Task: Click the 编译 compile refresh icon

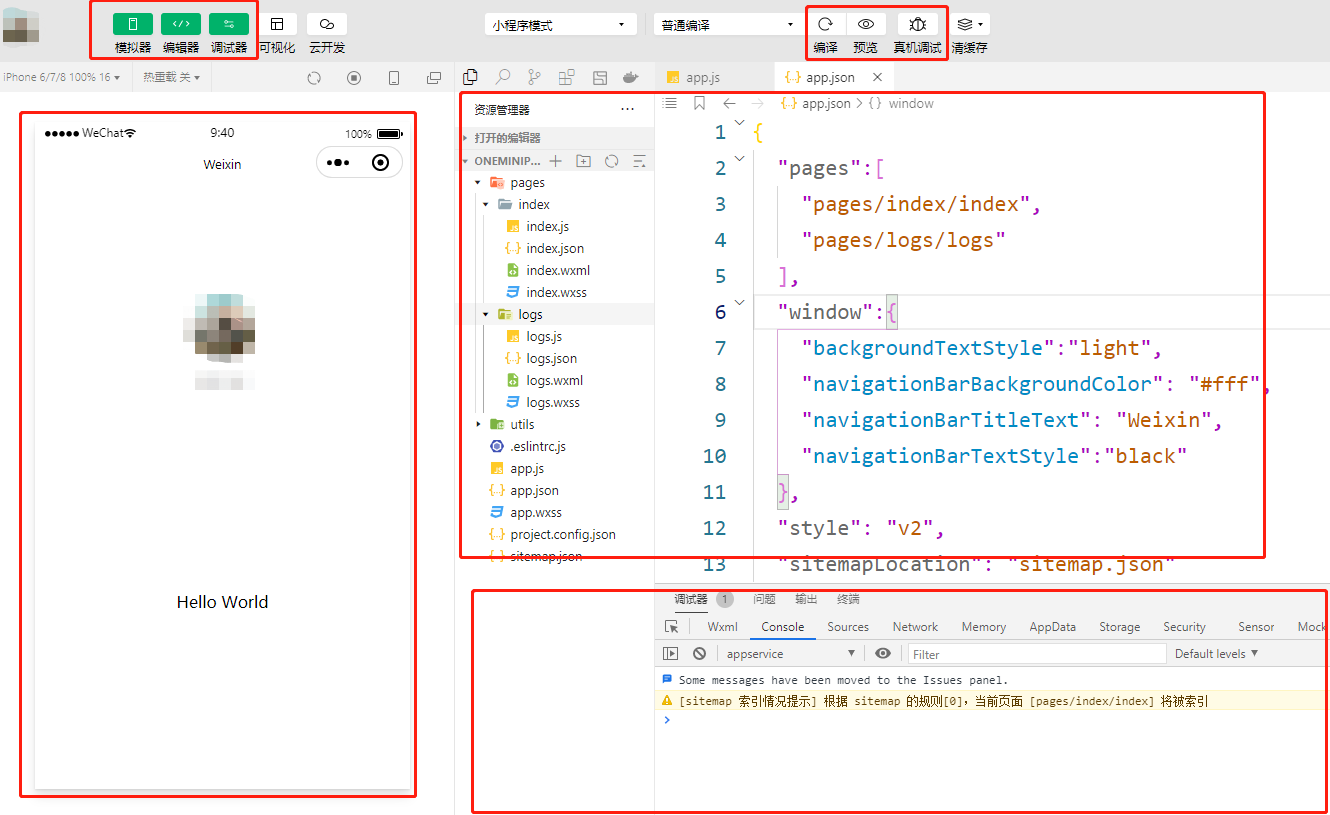Action: [826, 24]
